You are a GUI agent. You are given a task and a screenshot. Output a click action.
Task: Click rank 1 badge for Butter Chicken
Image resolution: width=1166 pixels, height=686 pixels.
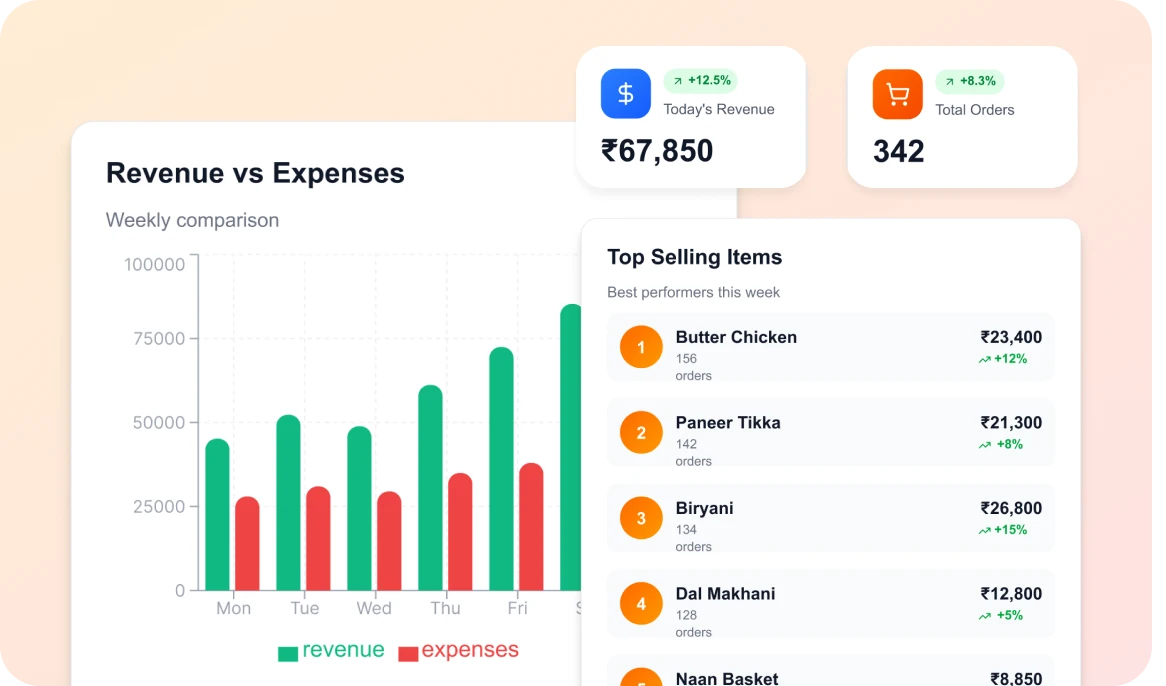coord(641,347)
